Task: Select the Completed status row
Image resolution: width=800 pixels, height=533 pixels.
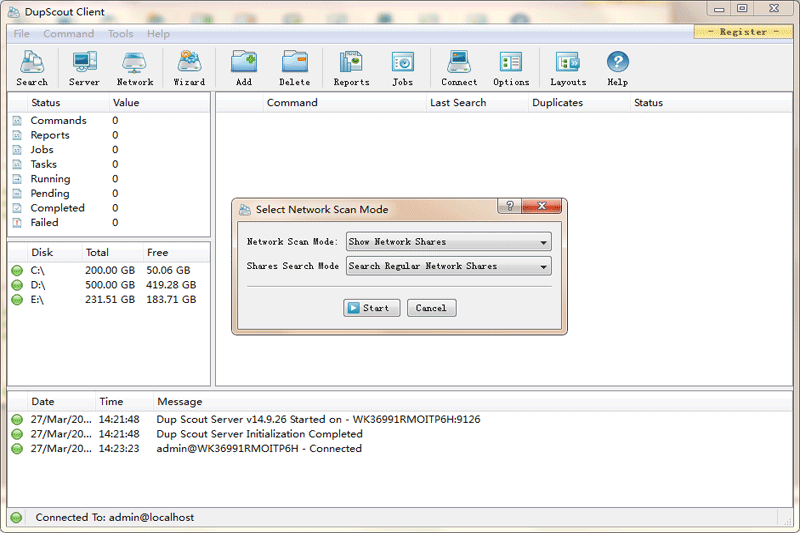Action: [x=57, y=208]
